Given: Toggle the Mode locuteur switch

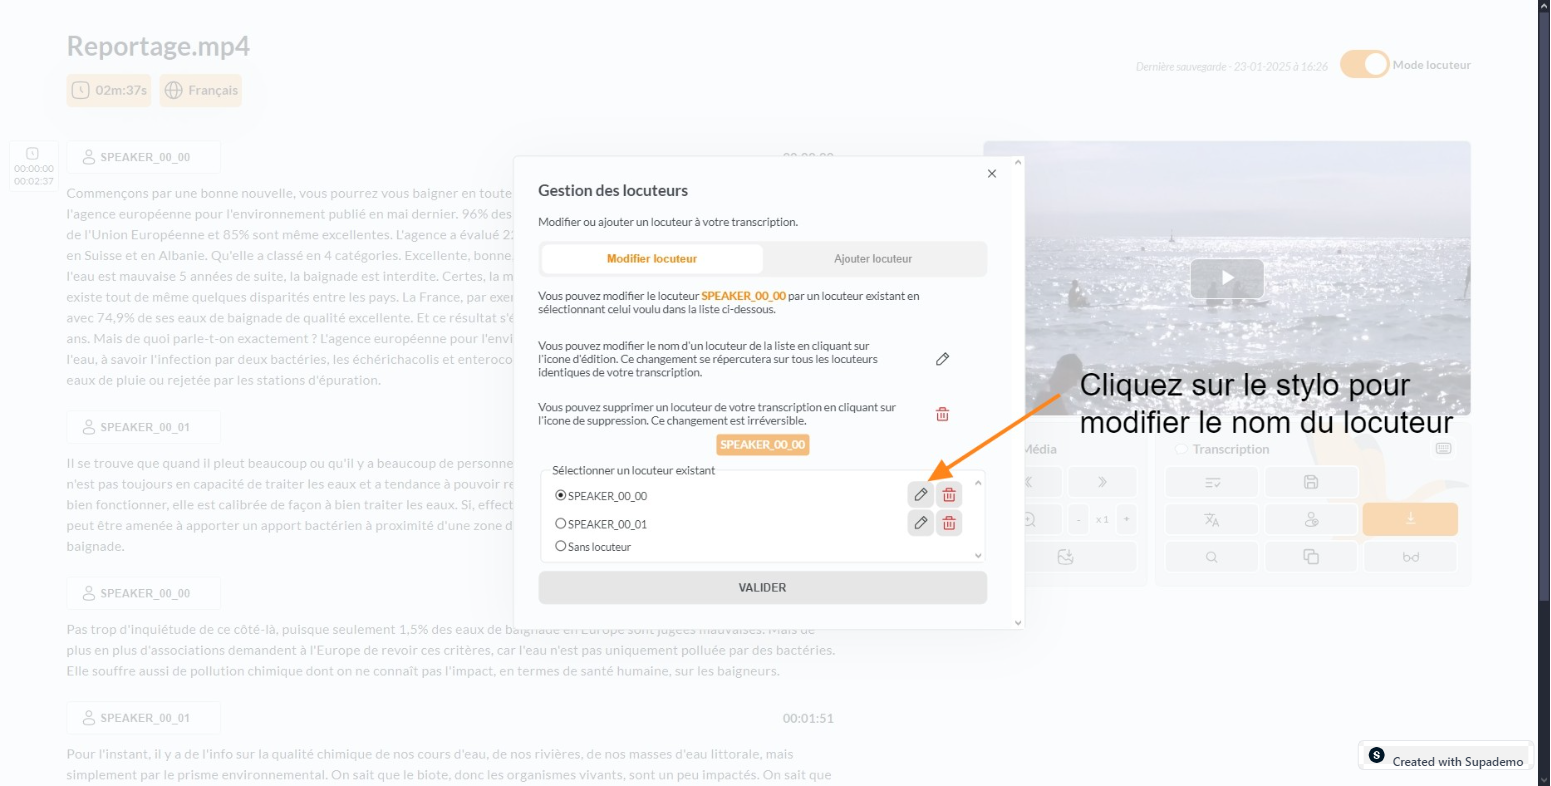Looking at the screenshot, I should click(1365, 64).
